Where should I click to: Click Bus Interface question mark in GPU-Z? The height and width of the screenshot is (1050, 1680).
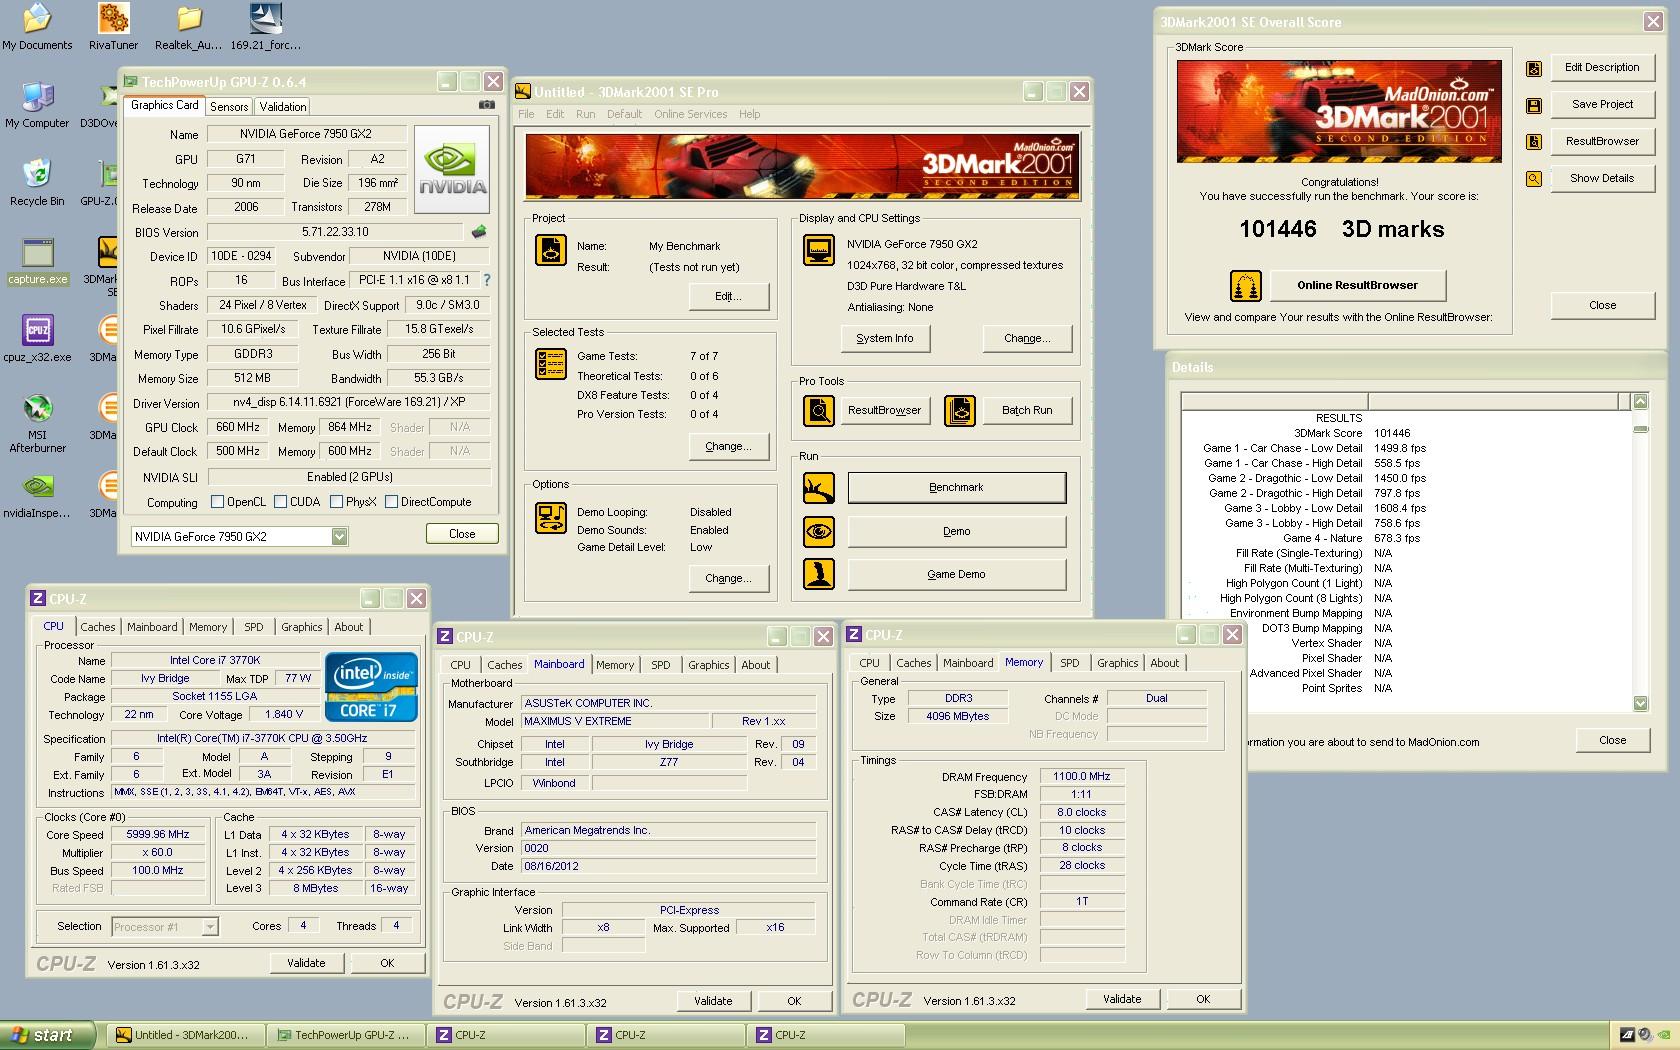[487, 280]
